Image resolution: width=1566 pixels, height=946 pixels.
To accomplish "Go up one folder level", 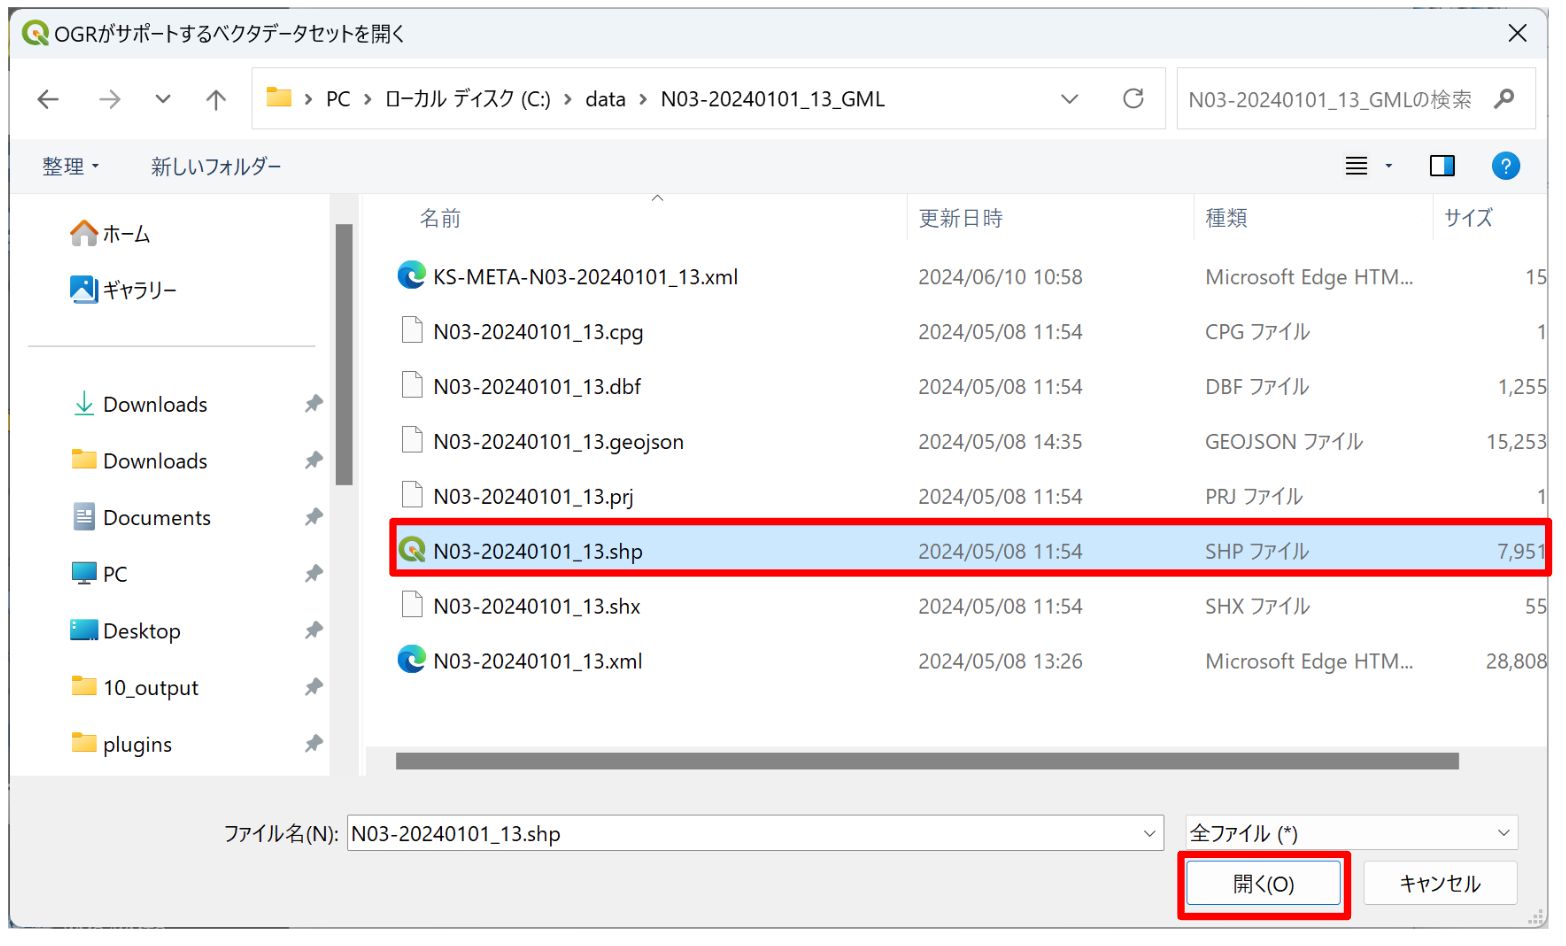I will point(216,99).
